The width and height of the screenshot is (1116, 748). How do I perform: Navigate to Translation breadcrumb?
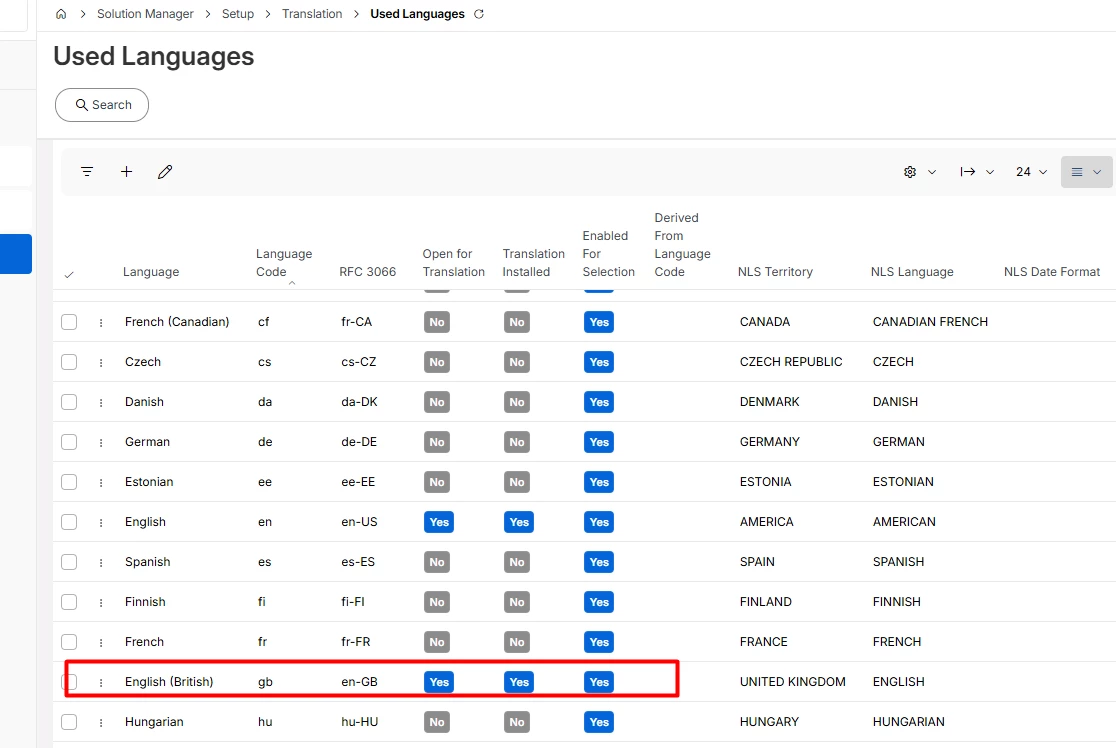(x=312, y=14)
